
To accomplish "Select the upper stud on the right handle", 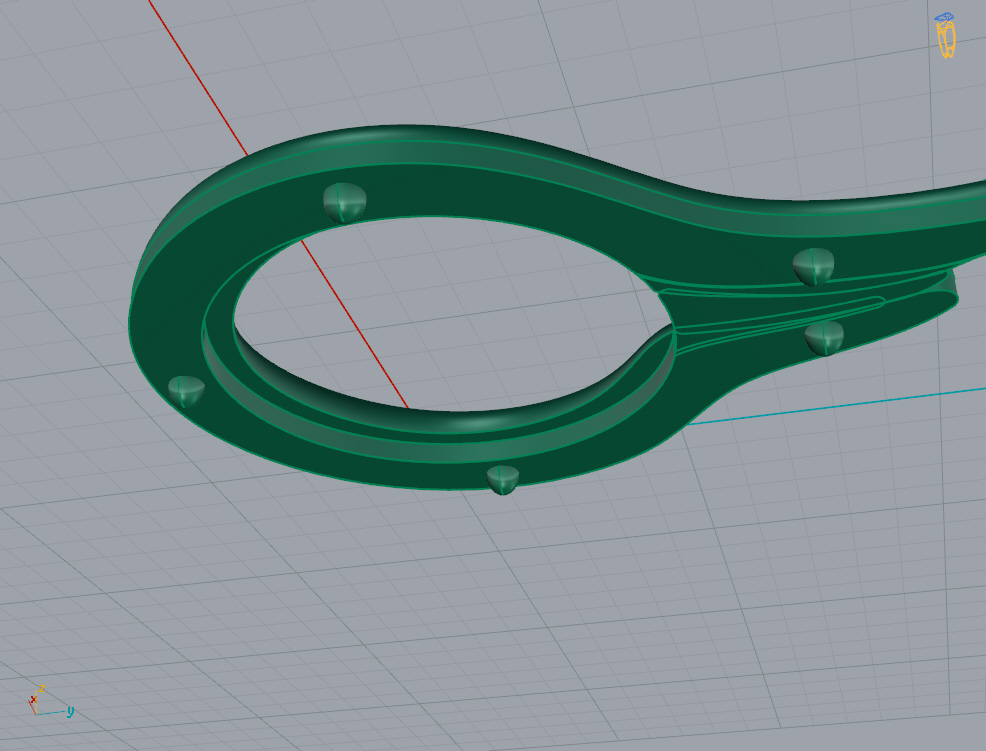I will click(814, 266).
